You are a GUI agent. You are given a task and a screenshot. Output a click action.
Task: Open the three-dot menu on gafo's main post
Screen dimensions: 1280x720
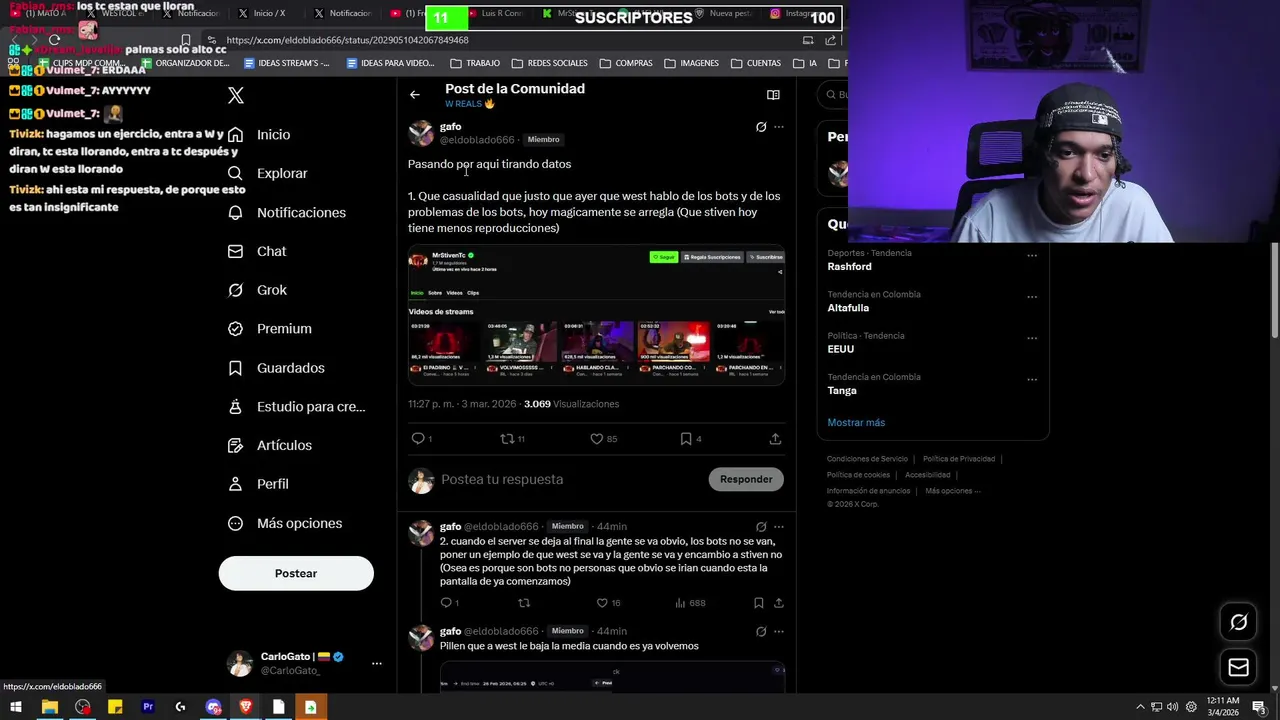pos(779,127)
